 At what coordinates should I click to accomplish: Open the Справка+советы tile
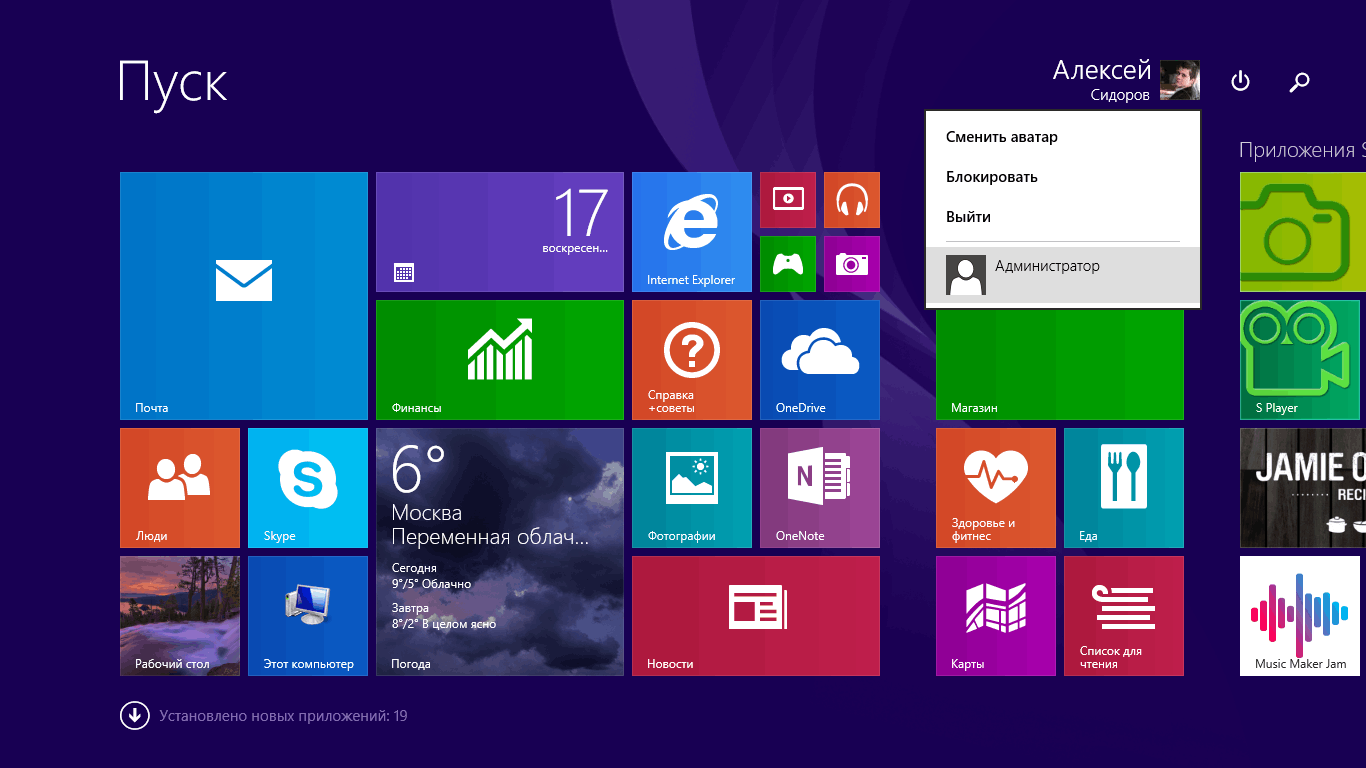(x=692, y=360)
